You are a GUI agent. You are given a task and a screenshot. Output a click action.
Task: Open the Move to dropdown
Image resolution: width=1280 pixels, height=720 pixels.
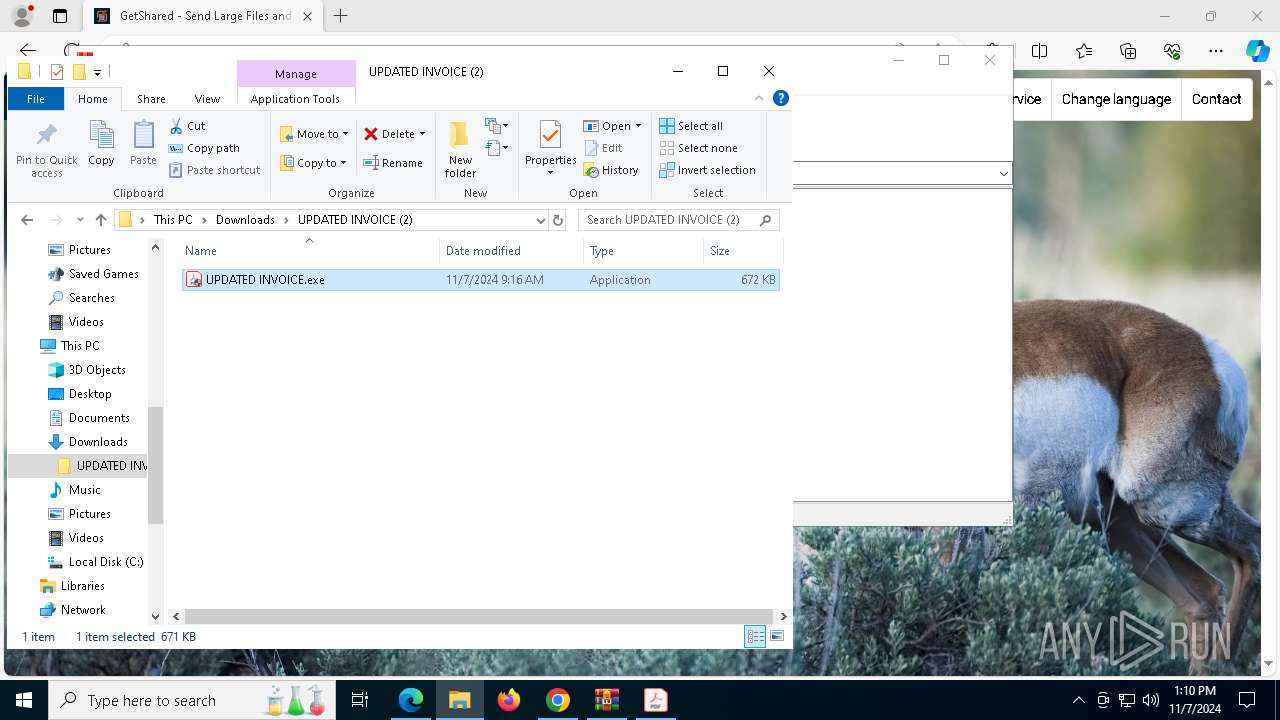coord(314,134)
